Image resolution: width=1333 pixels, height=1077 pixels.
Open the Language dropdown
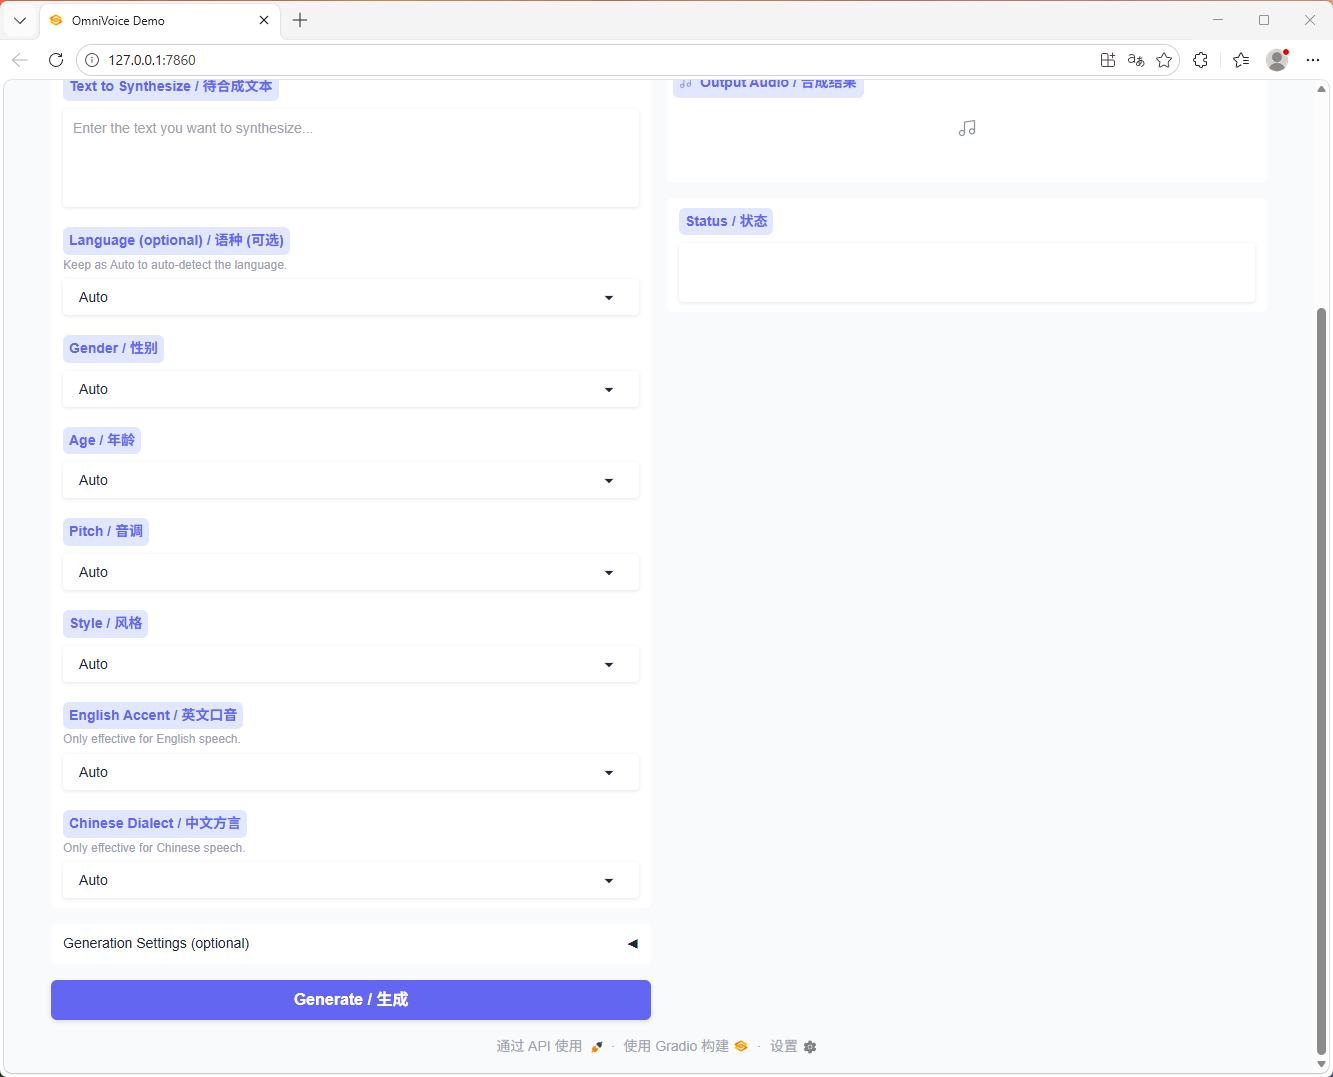coord(350,297)
